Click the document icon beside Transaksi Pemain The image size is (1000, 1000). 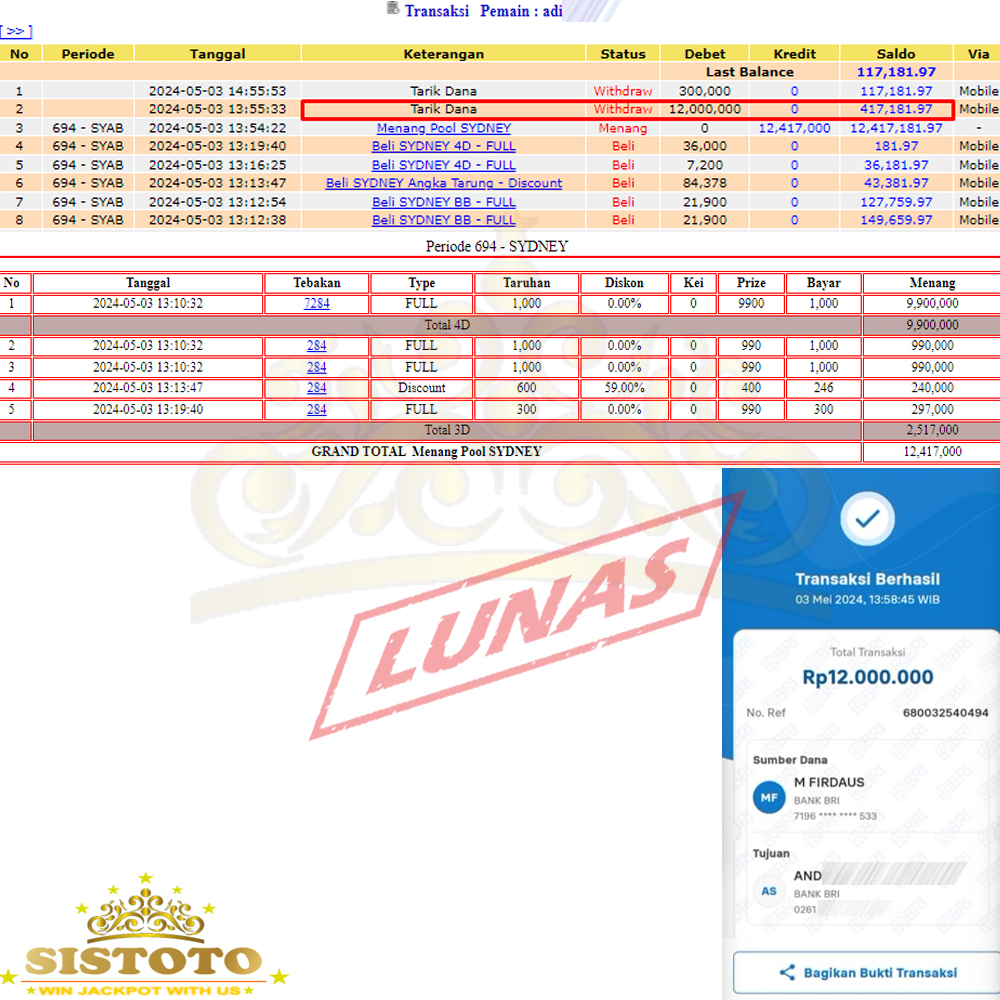pyautogui.click(x=392, y=9)
